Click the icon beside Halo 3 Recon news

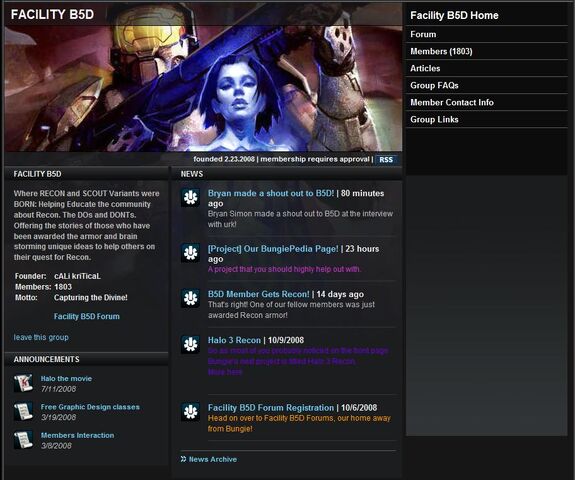point(190,344)
